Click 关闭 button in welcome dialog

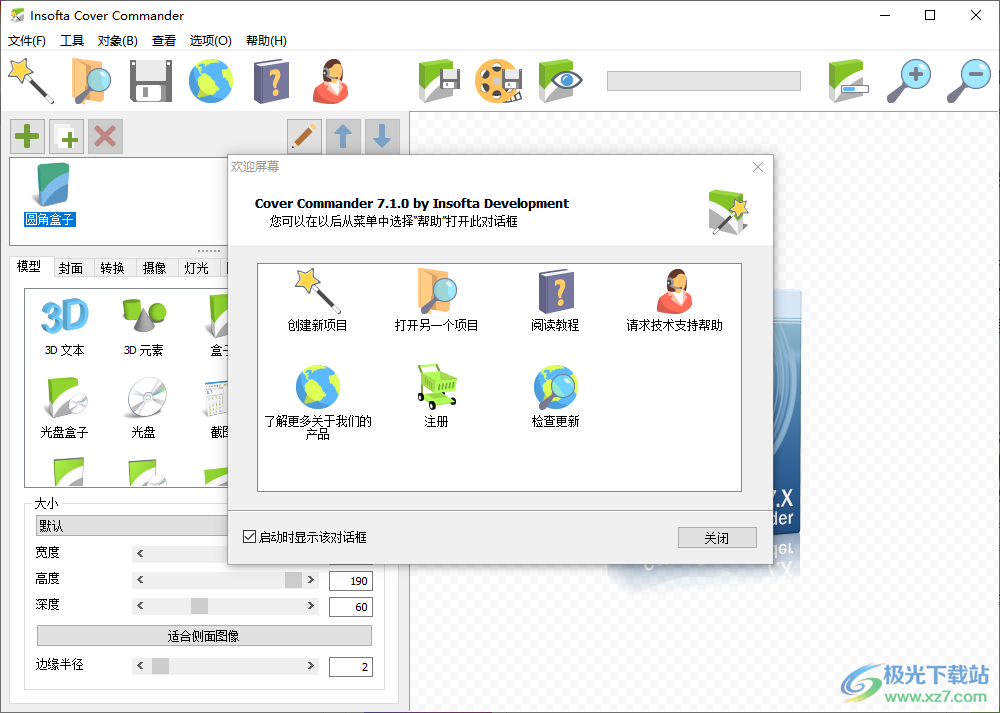click(717, 538)
